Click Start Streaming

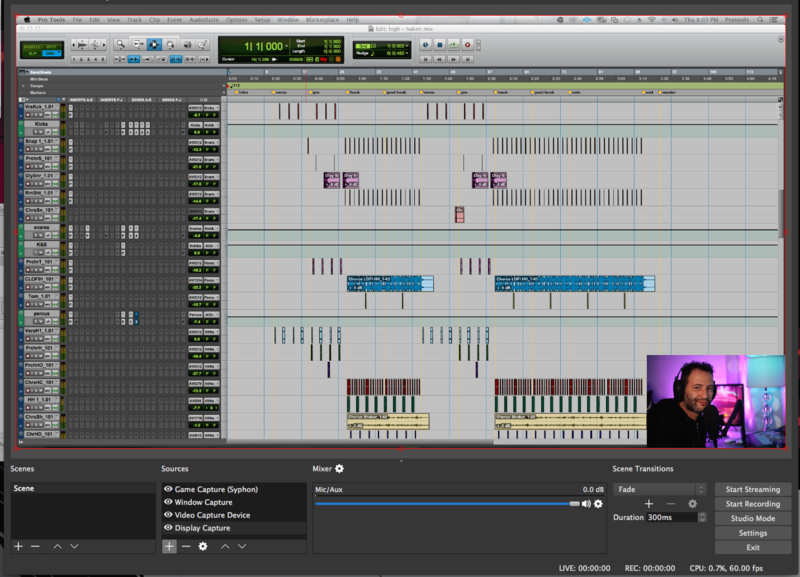point(752,489)
